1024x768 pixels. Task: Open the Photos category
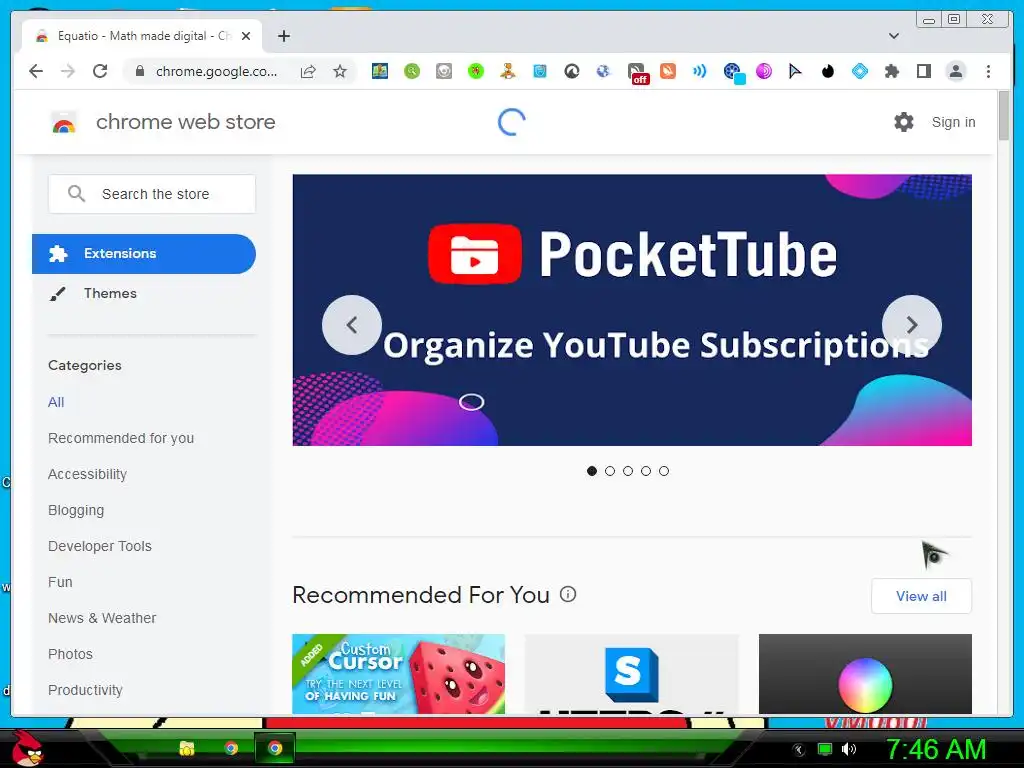coord(71,654)
